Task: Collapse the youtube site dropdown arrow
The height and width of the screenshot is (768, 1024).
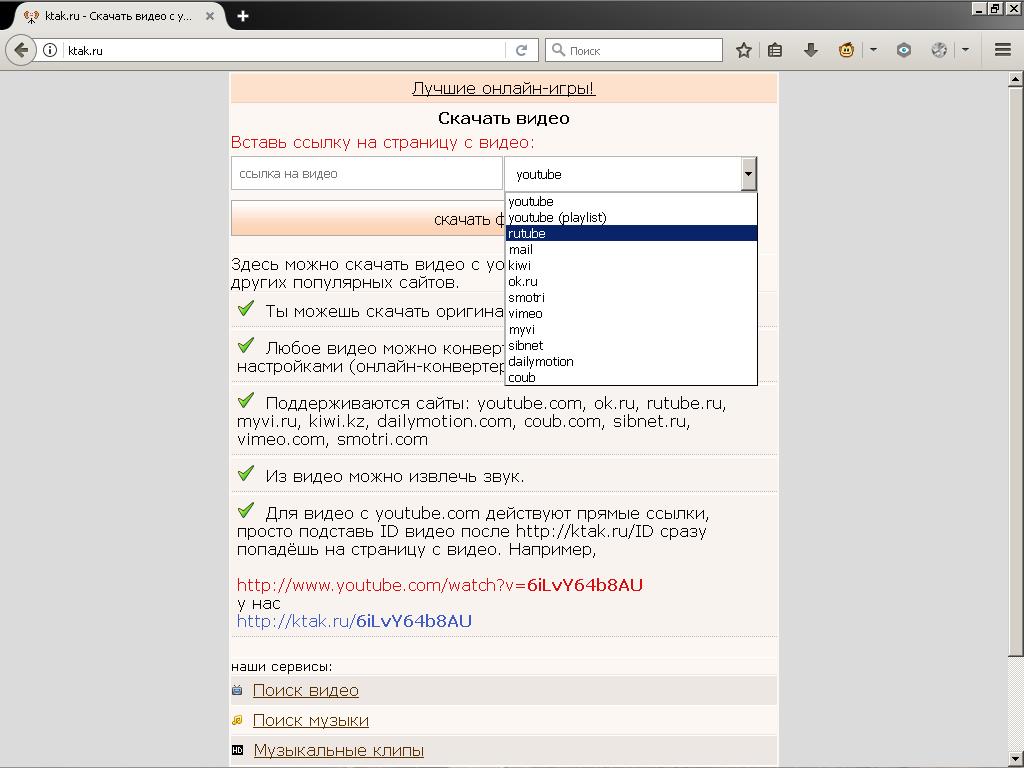Action: click(x=748, y=174)
